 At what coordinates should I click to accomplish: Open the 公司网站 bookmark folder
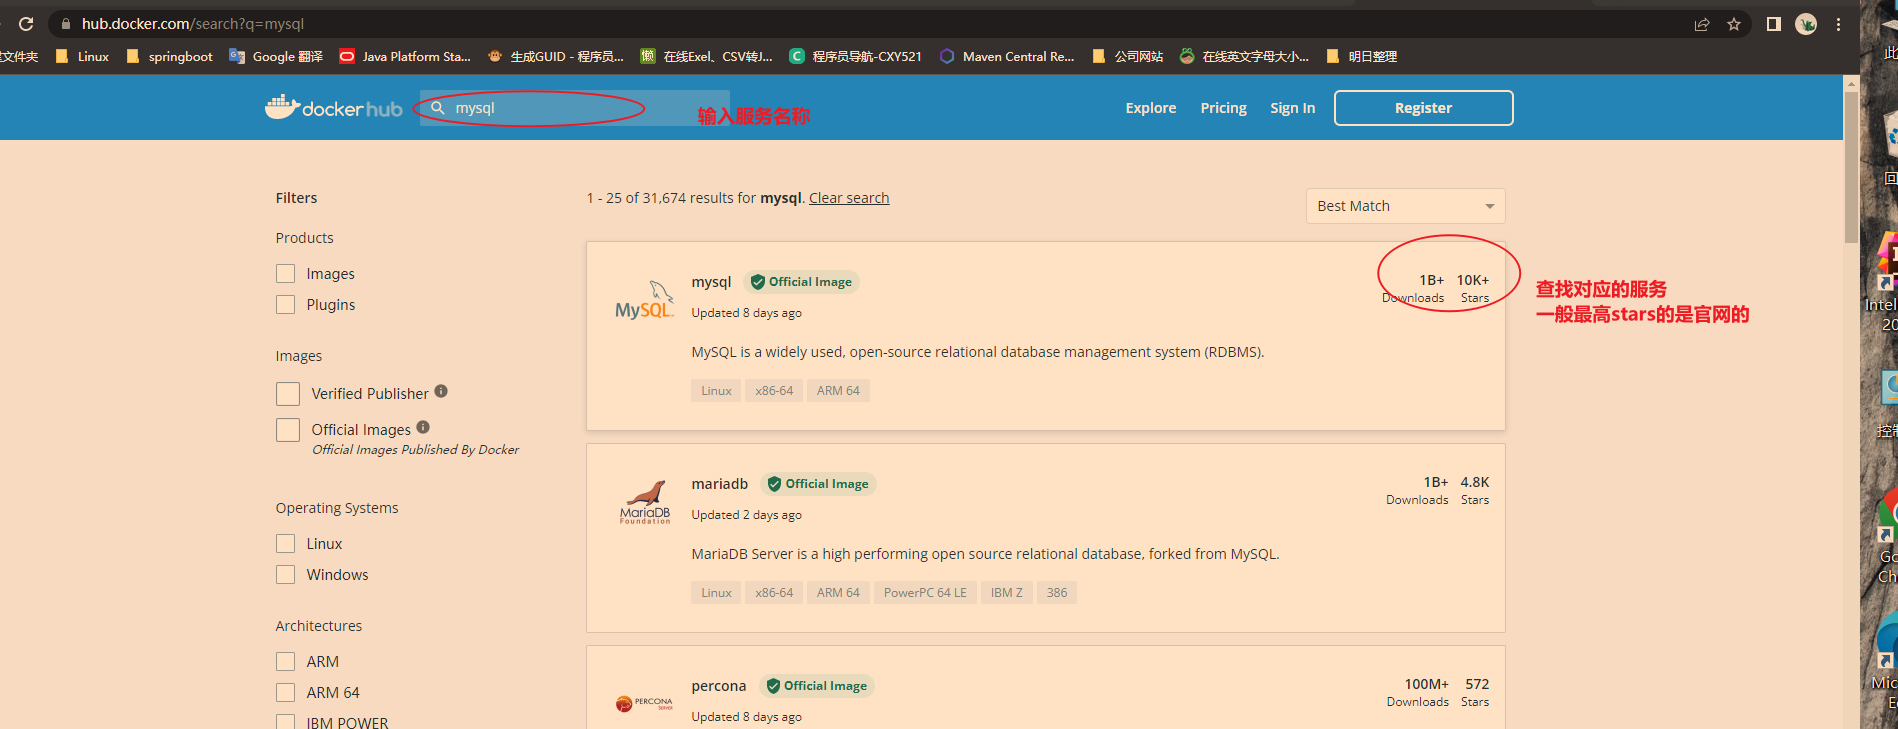pyautogui.click(x=1127, y=56)
